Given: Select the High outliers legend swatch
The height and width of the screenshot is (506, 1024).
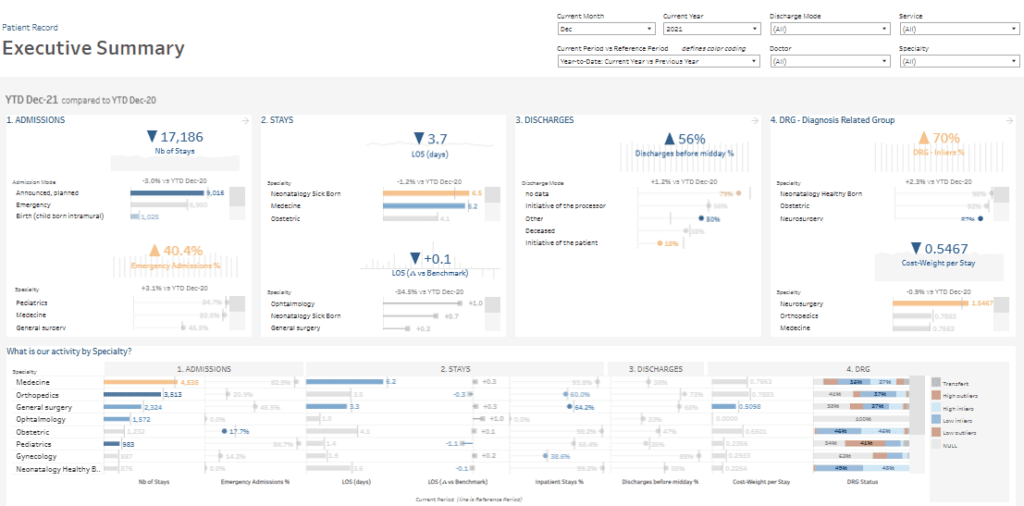Looking at the screenshot, I should click(x=936, y=396).
